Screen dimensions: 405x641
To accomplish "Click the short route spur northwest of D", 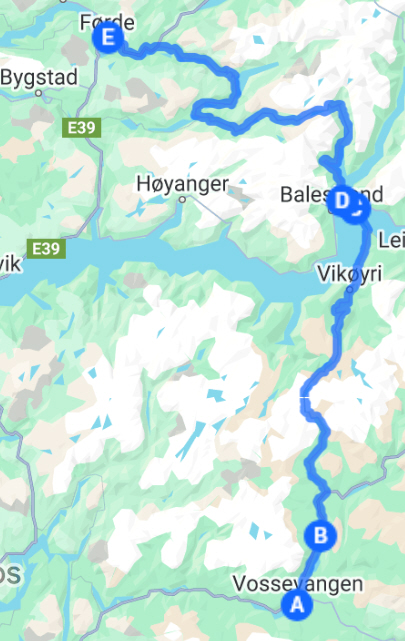I will click(x=329, y=164).
